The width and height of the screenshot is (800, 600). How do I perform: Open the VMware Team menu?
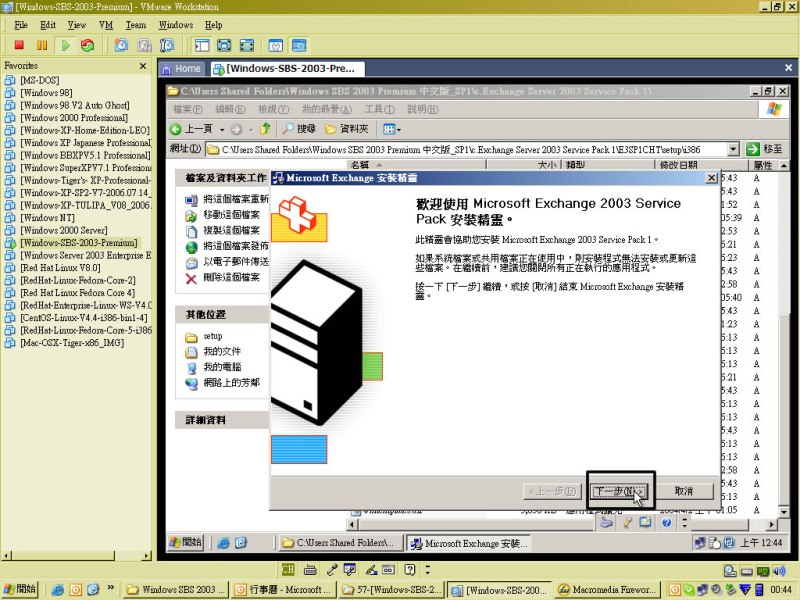136,25
